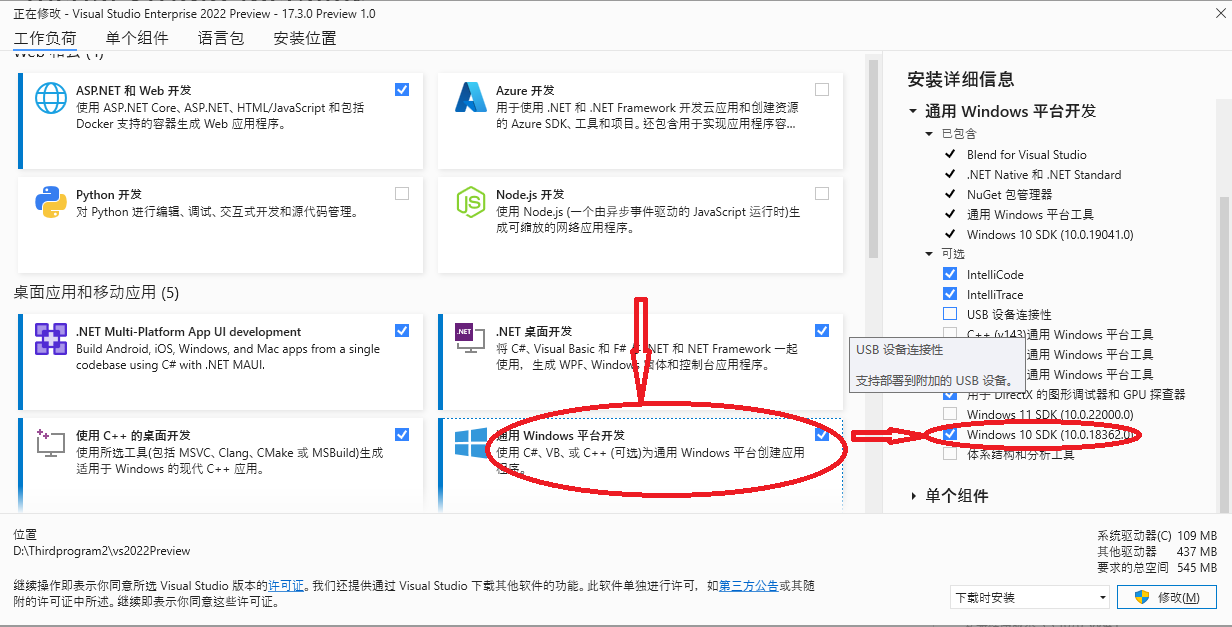Expand 单个组件 in installation details

[x=913, y=496]
